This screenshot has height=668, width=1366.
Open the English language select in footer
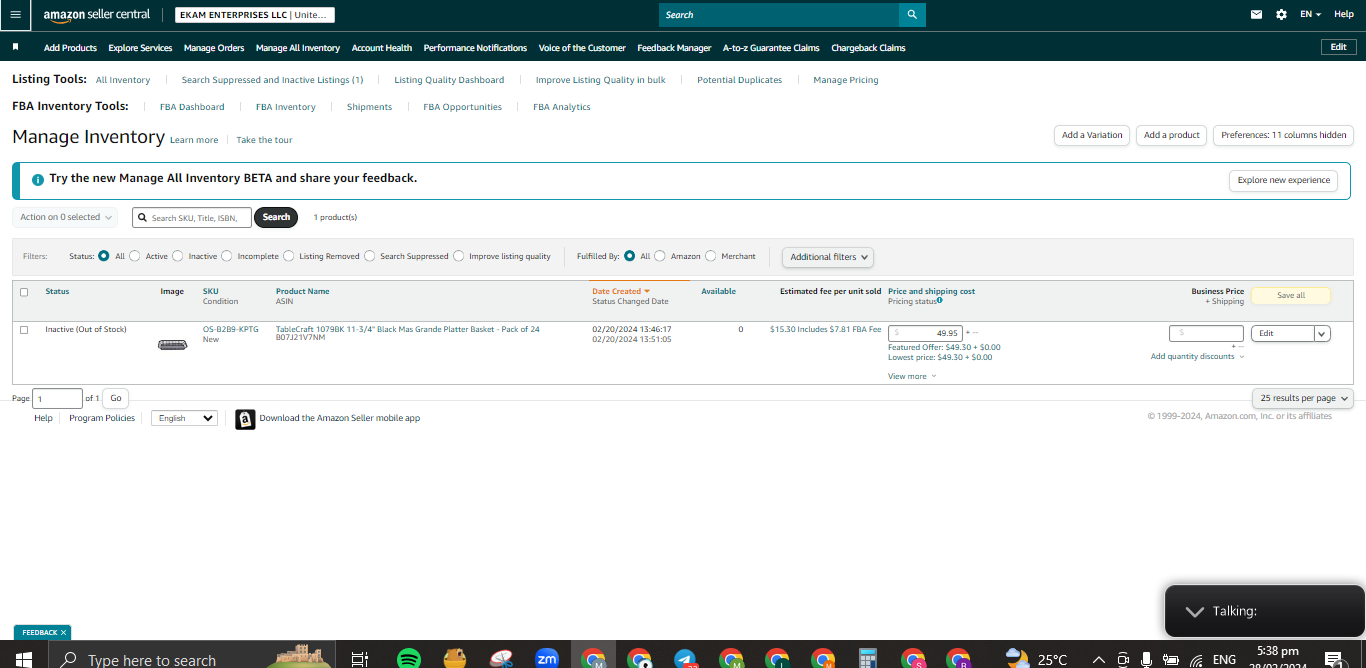[184, 418]
